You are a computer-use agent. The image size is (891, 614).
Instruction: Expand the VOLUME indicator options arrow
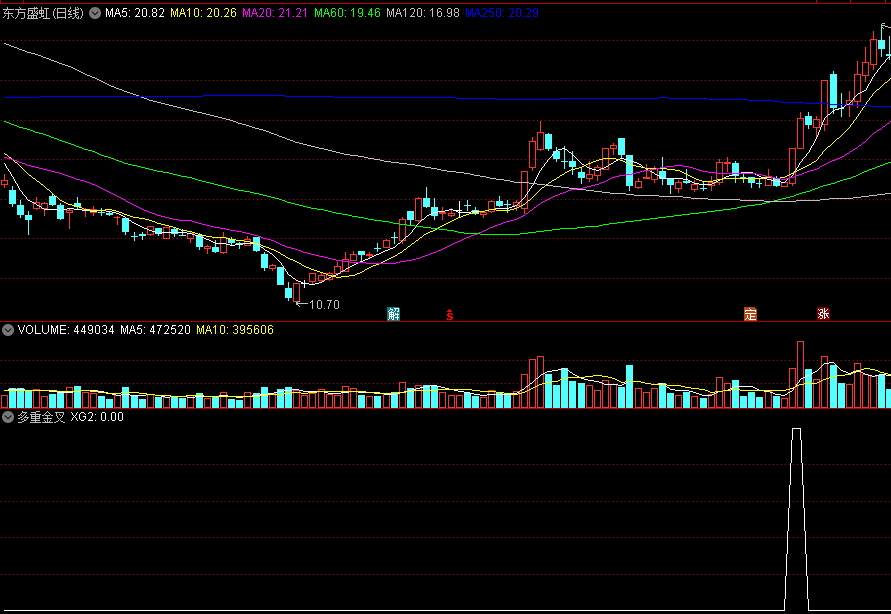click(8, 330)
